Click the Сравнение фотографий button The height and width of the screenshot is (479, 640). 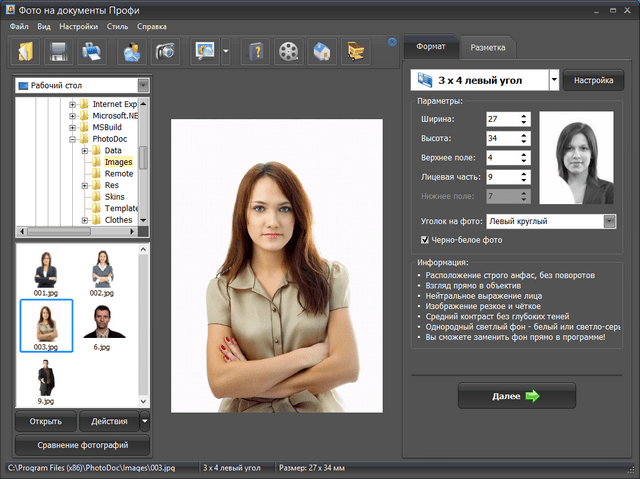[x=82, y=445]
